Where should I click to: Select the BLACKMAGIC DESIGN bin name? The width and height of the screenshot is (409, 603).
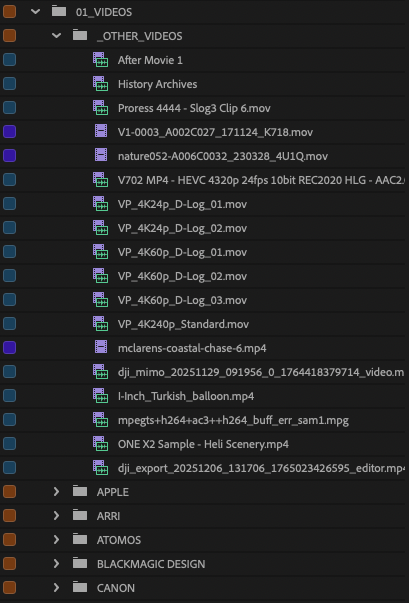pyautogui.click(x=151, y=564)
